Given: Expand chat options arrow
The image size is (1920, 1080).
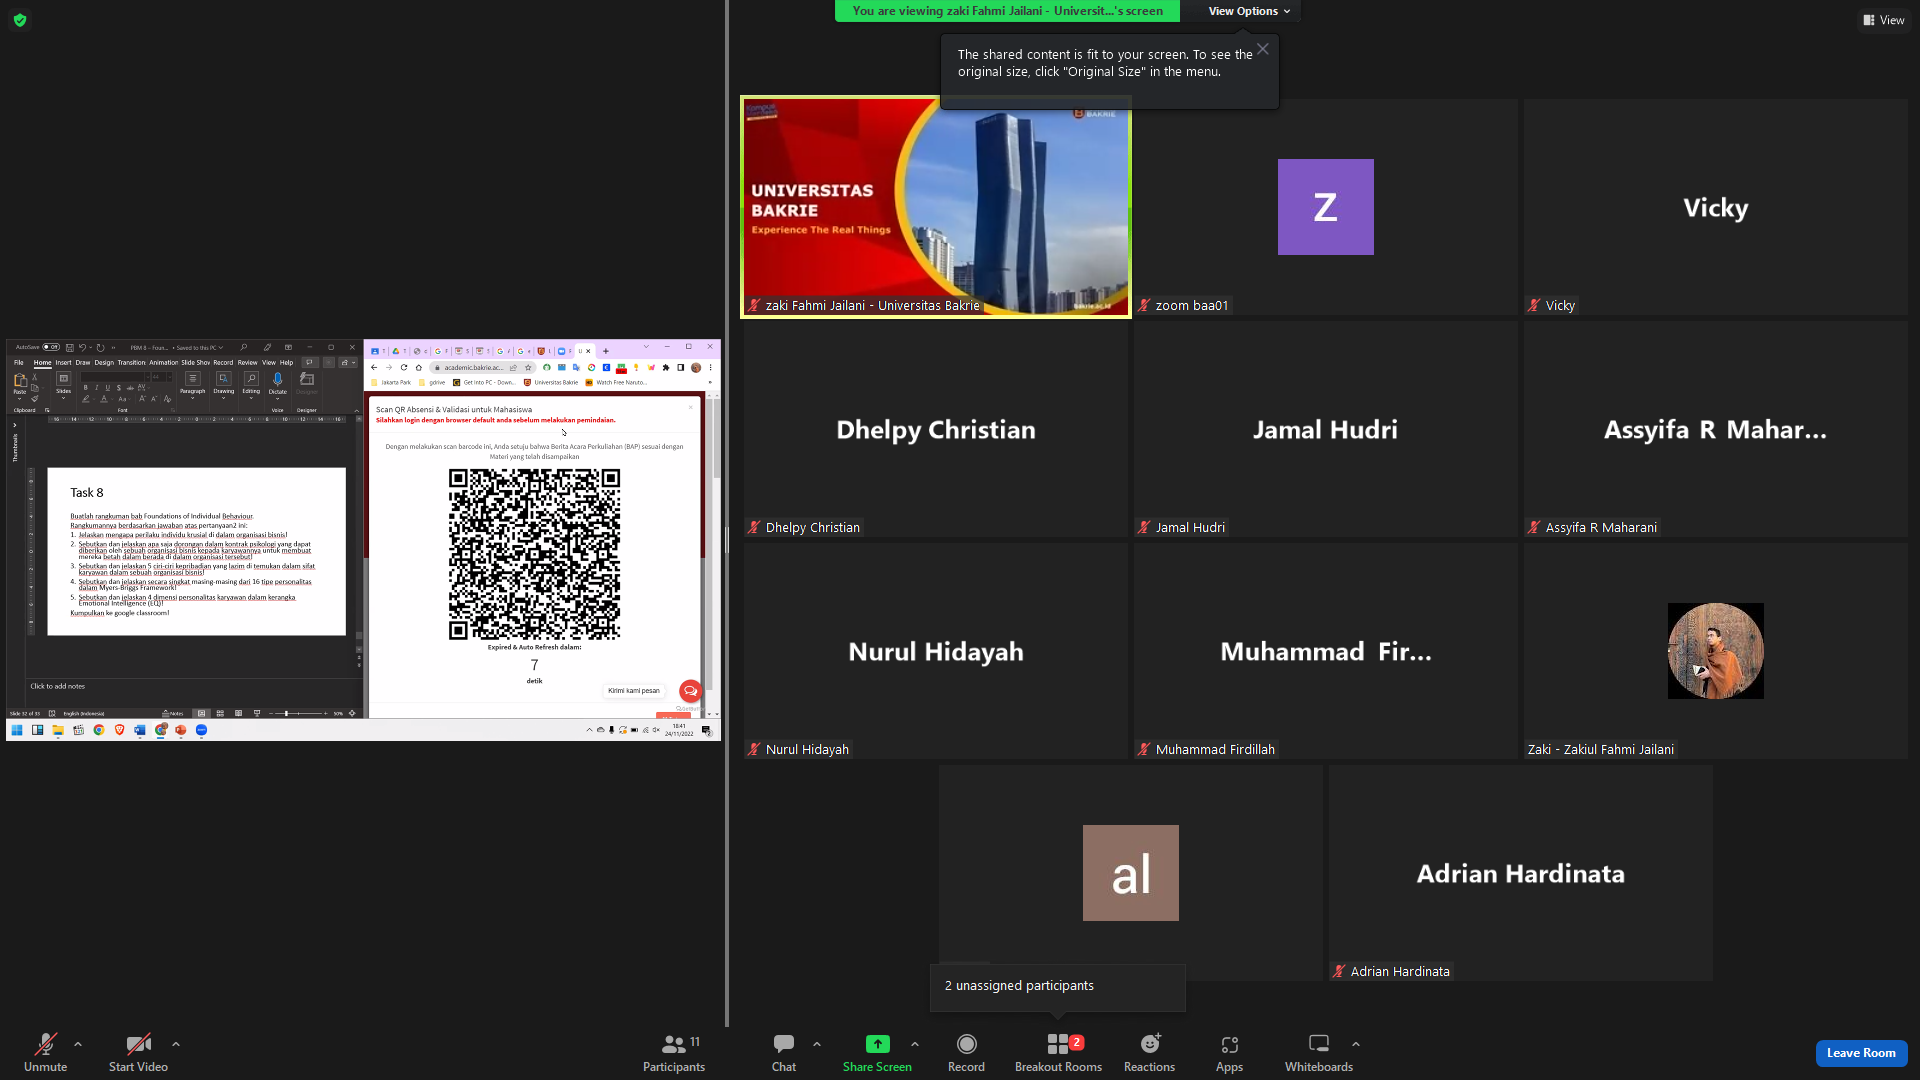Looking at the screenshot, I should click(x=817, y=1044).
